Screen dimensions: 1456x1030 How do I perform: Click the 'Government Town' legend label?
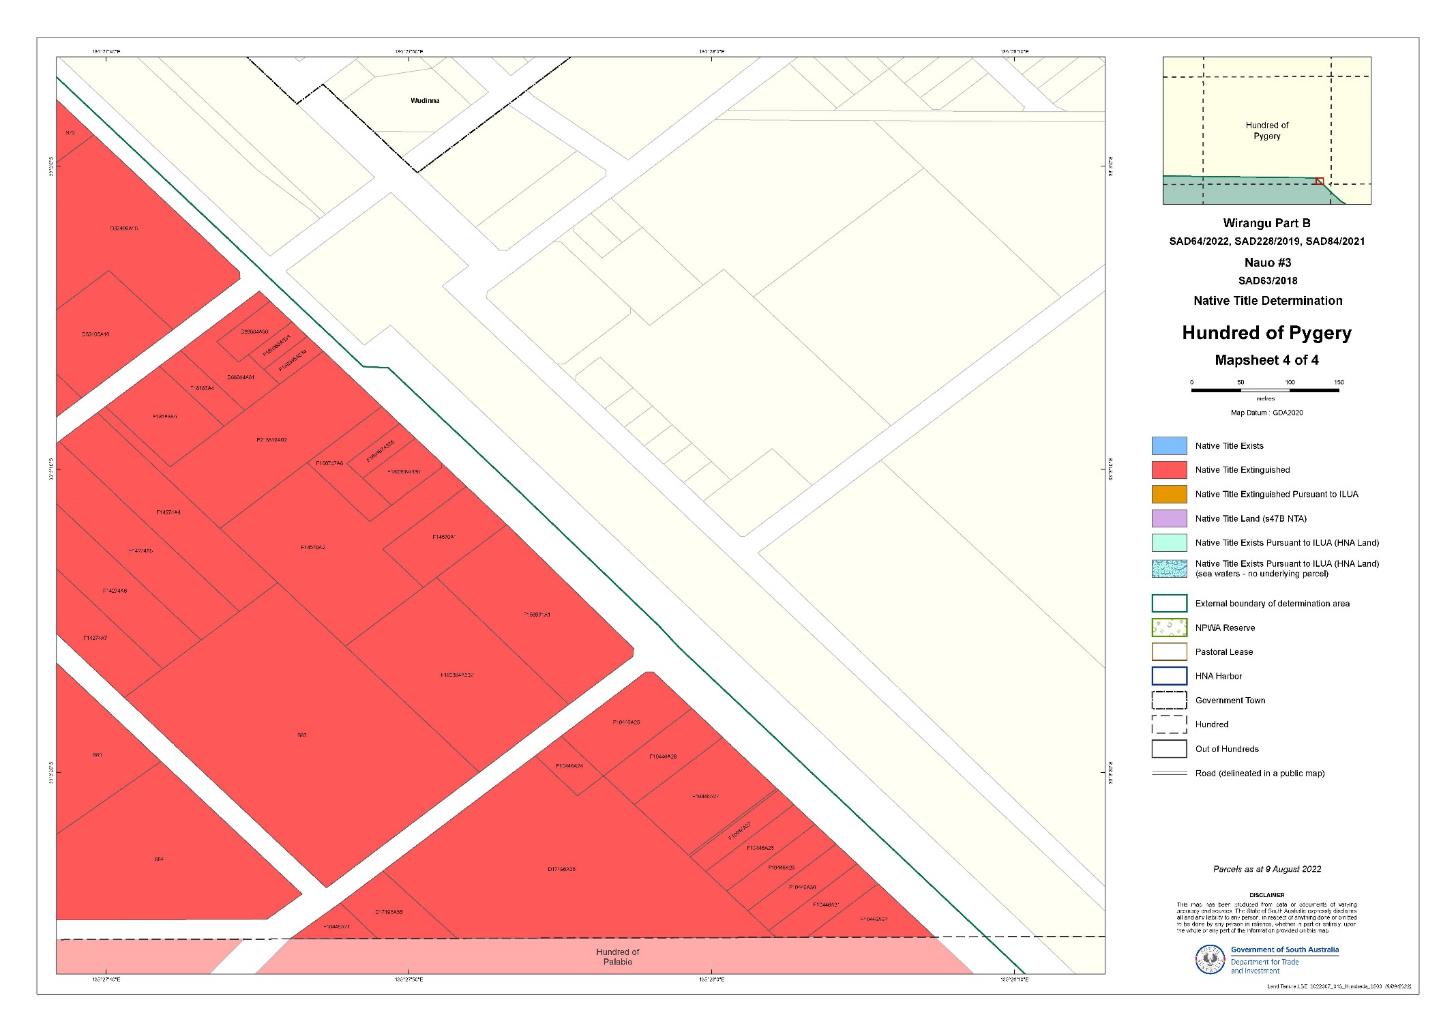pyautogui.click(x=1230, y=700)
